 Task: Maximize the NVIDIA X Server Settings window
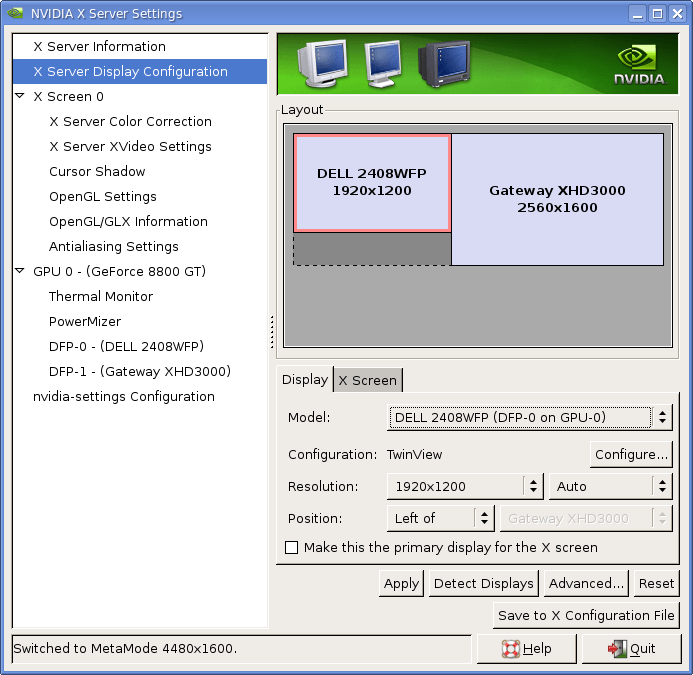click(x=657, y=14)
